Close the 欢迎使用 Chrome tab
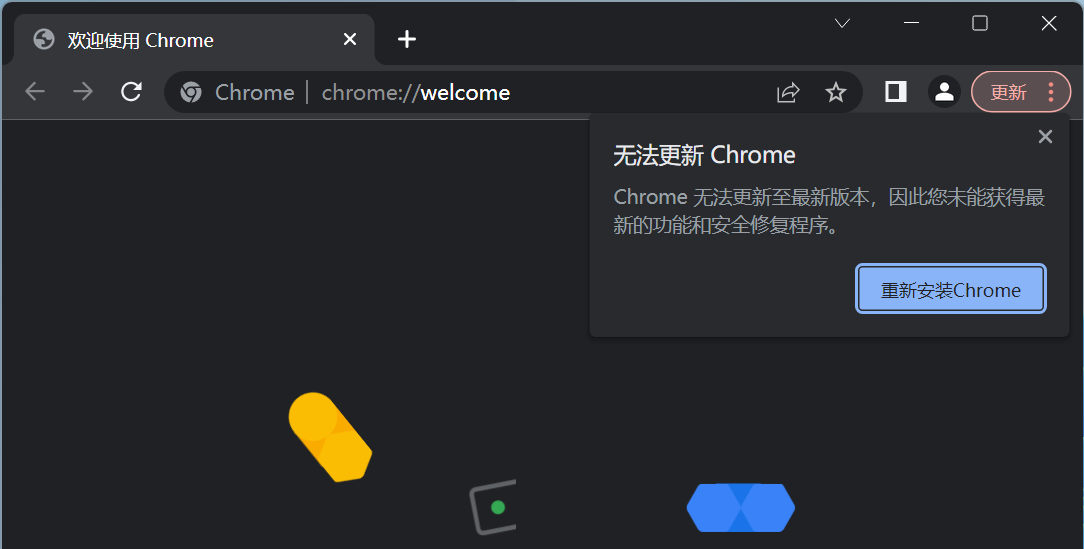 tap(350, 39)
